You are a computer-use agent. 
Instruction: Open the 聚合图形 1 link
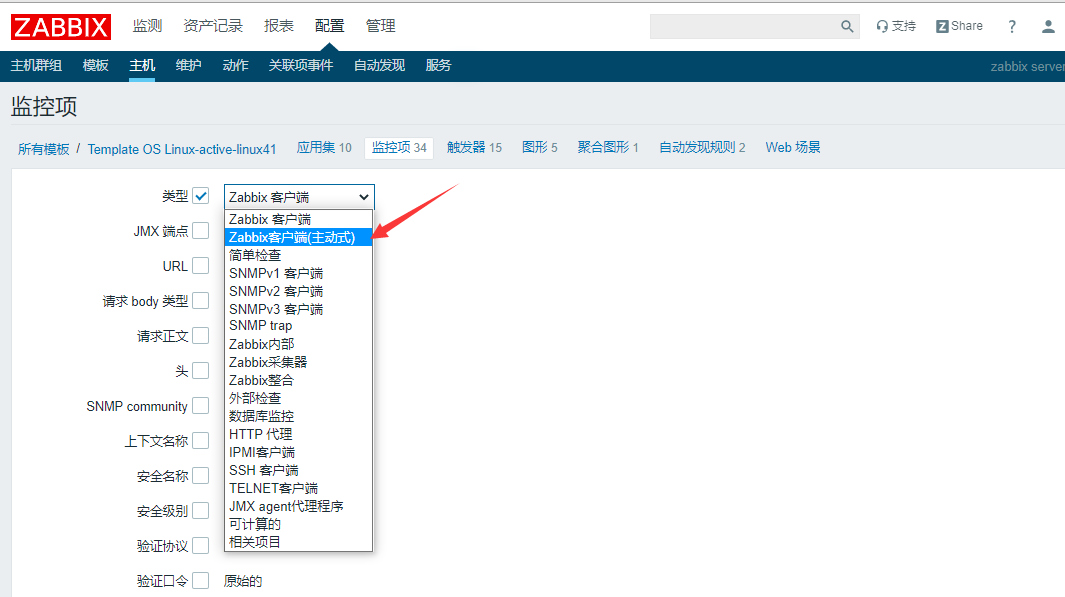[608, 147]
